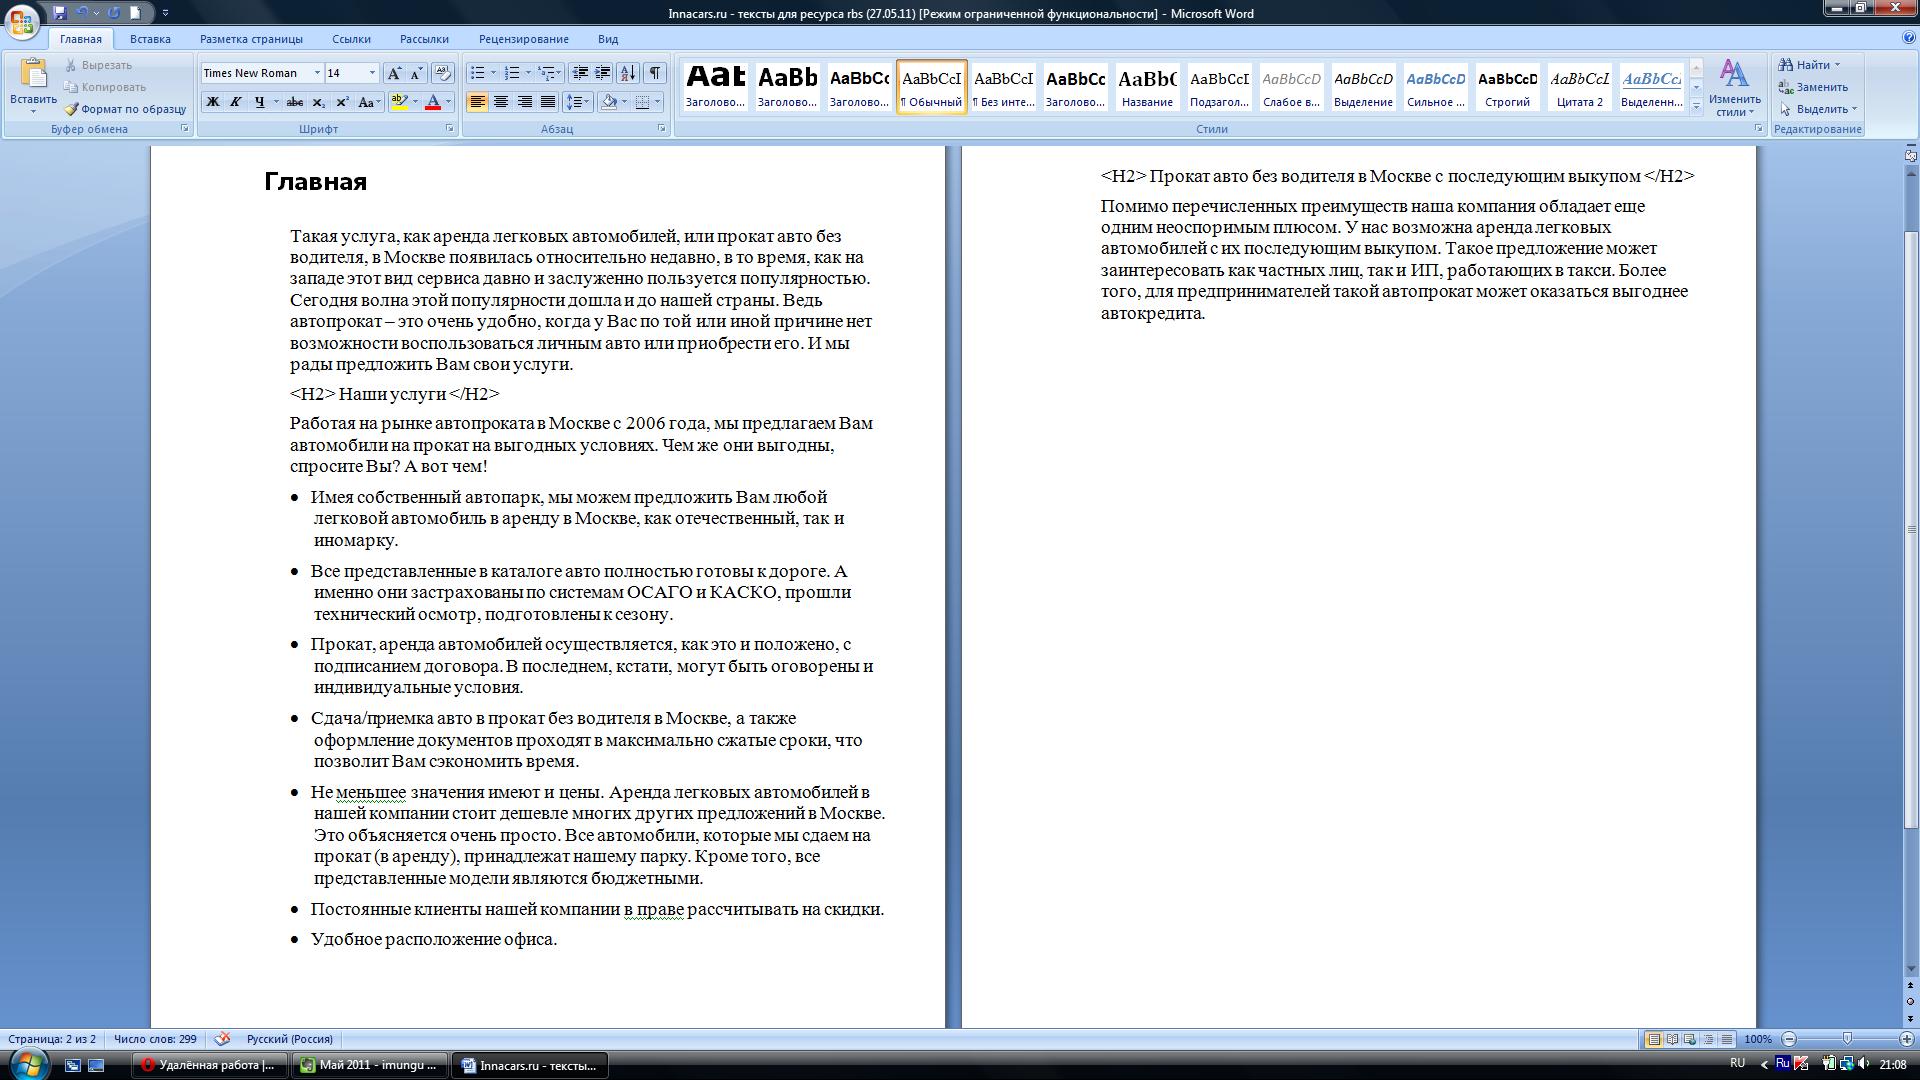Click the superscript x² icon
Screen dimensions: 1920x1080
pos(342,102)
